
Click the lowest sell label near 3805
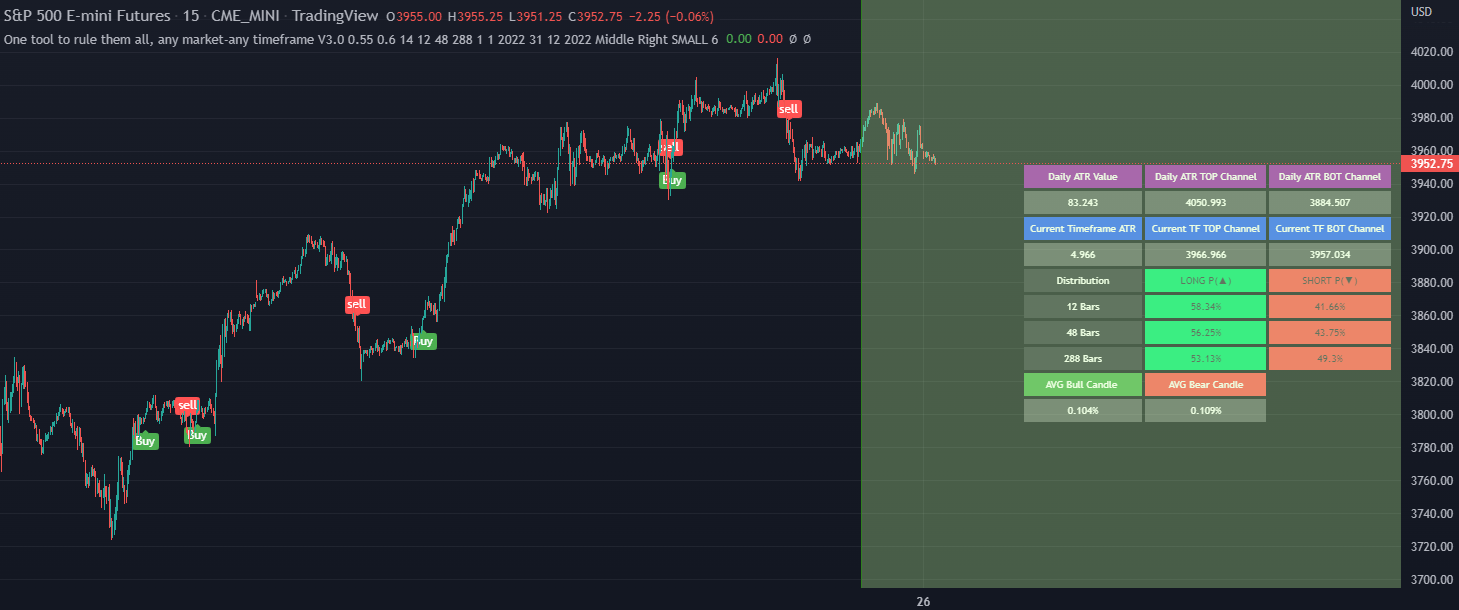186,405
